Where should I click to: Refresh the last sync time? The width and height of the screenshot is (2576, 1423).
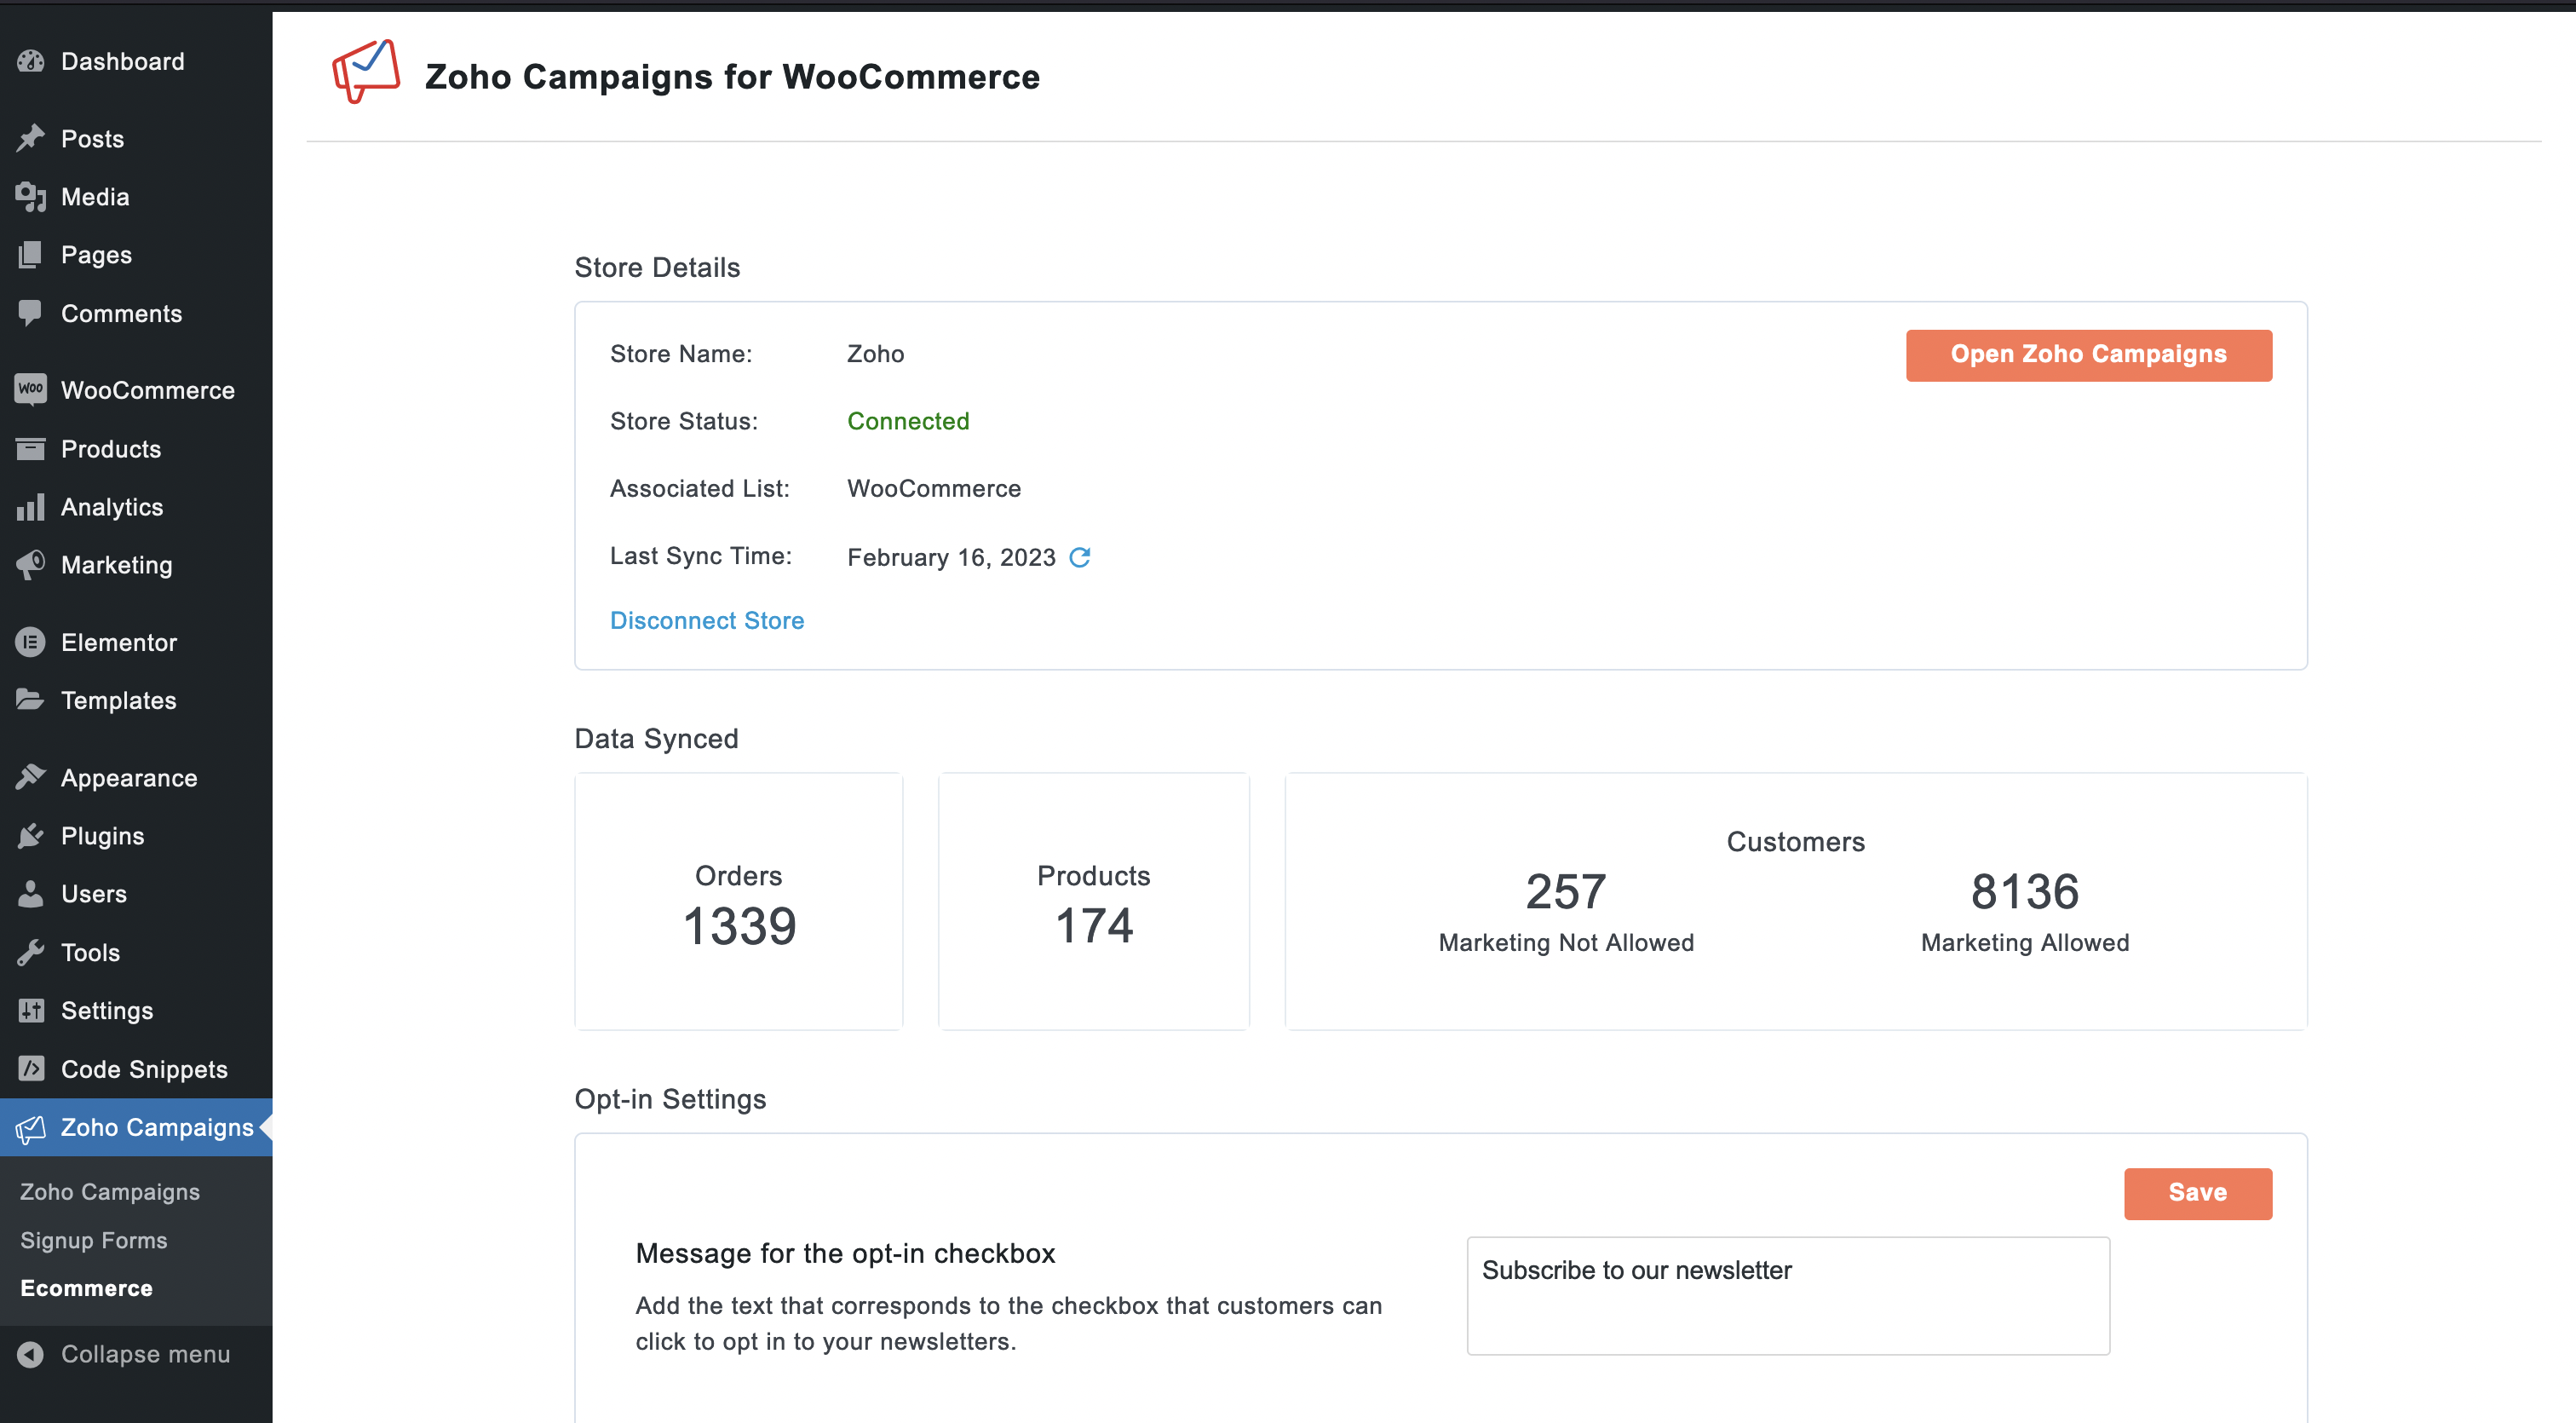(1080, 557)
